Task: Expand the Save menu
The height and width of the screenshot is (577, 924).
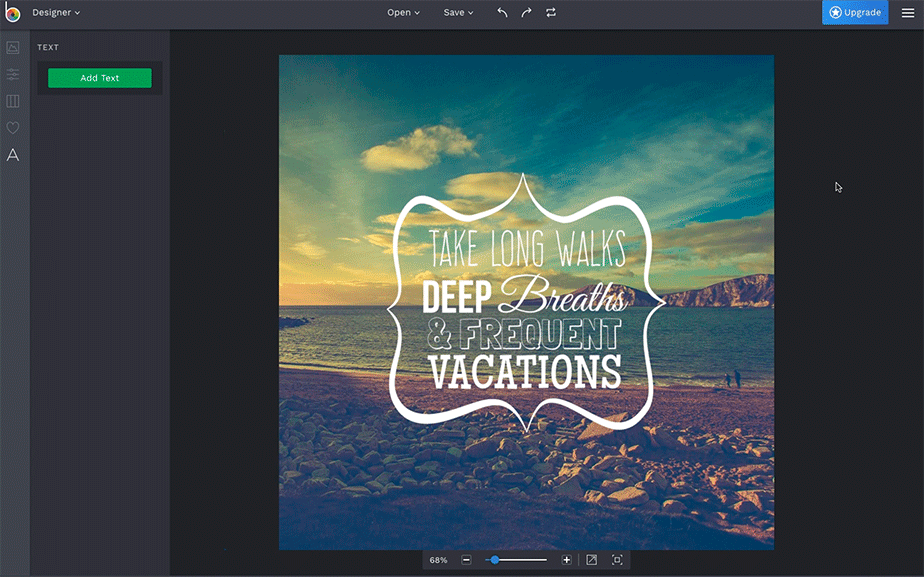Action: pyautogui.click(x=458, y=12)
